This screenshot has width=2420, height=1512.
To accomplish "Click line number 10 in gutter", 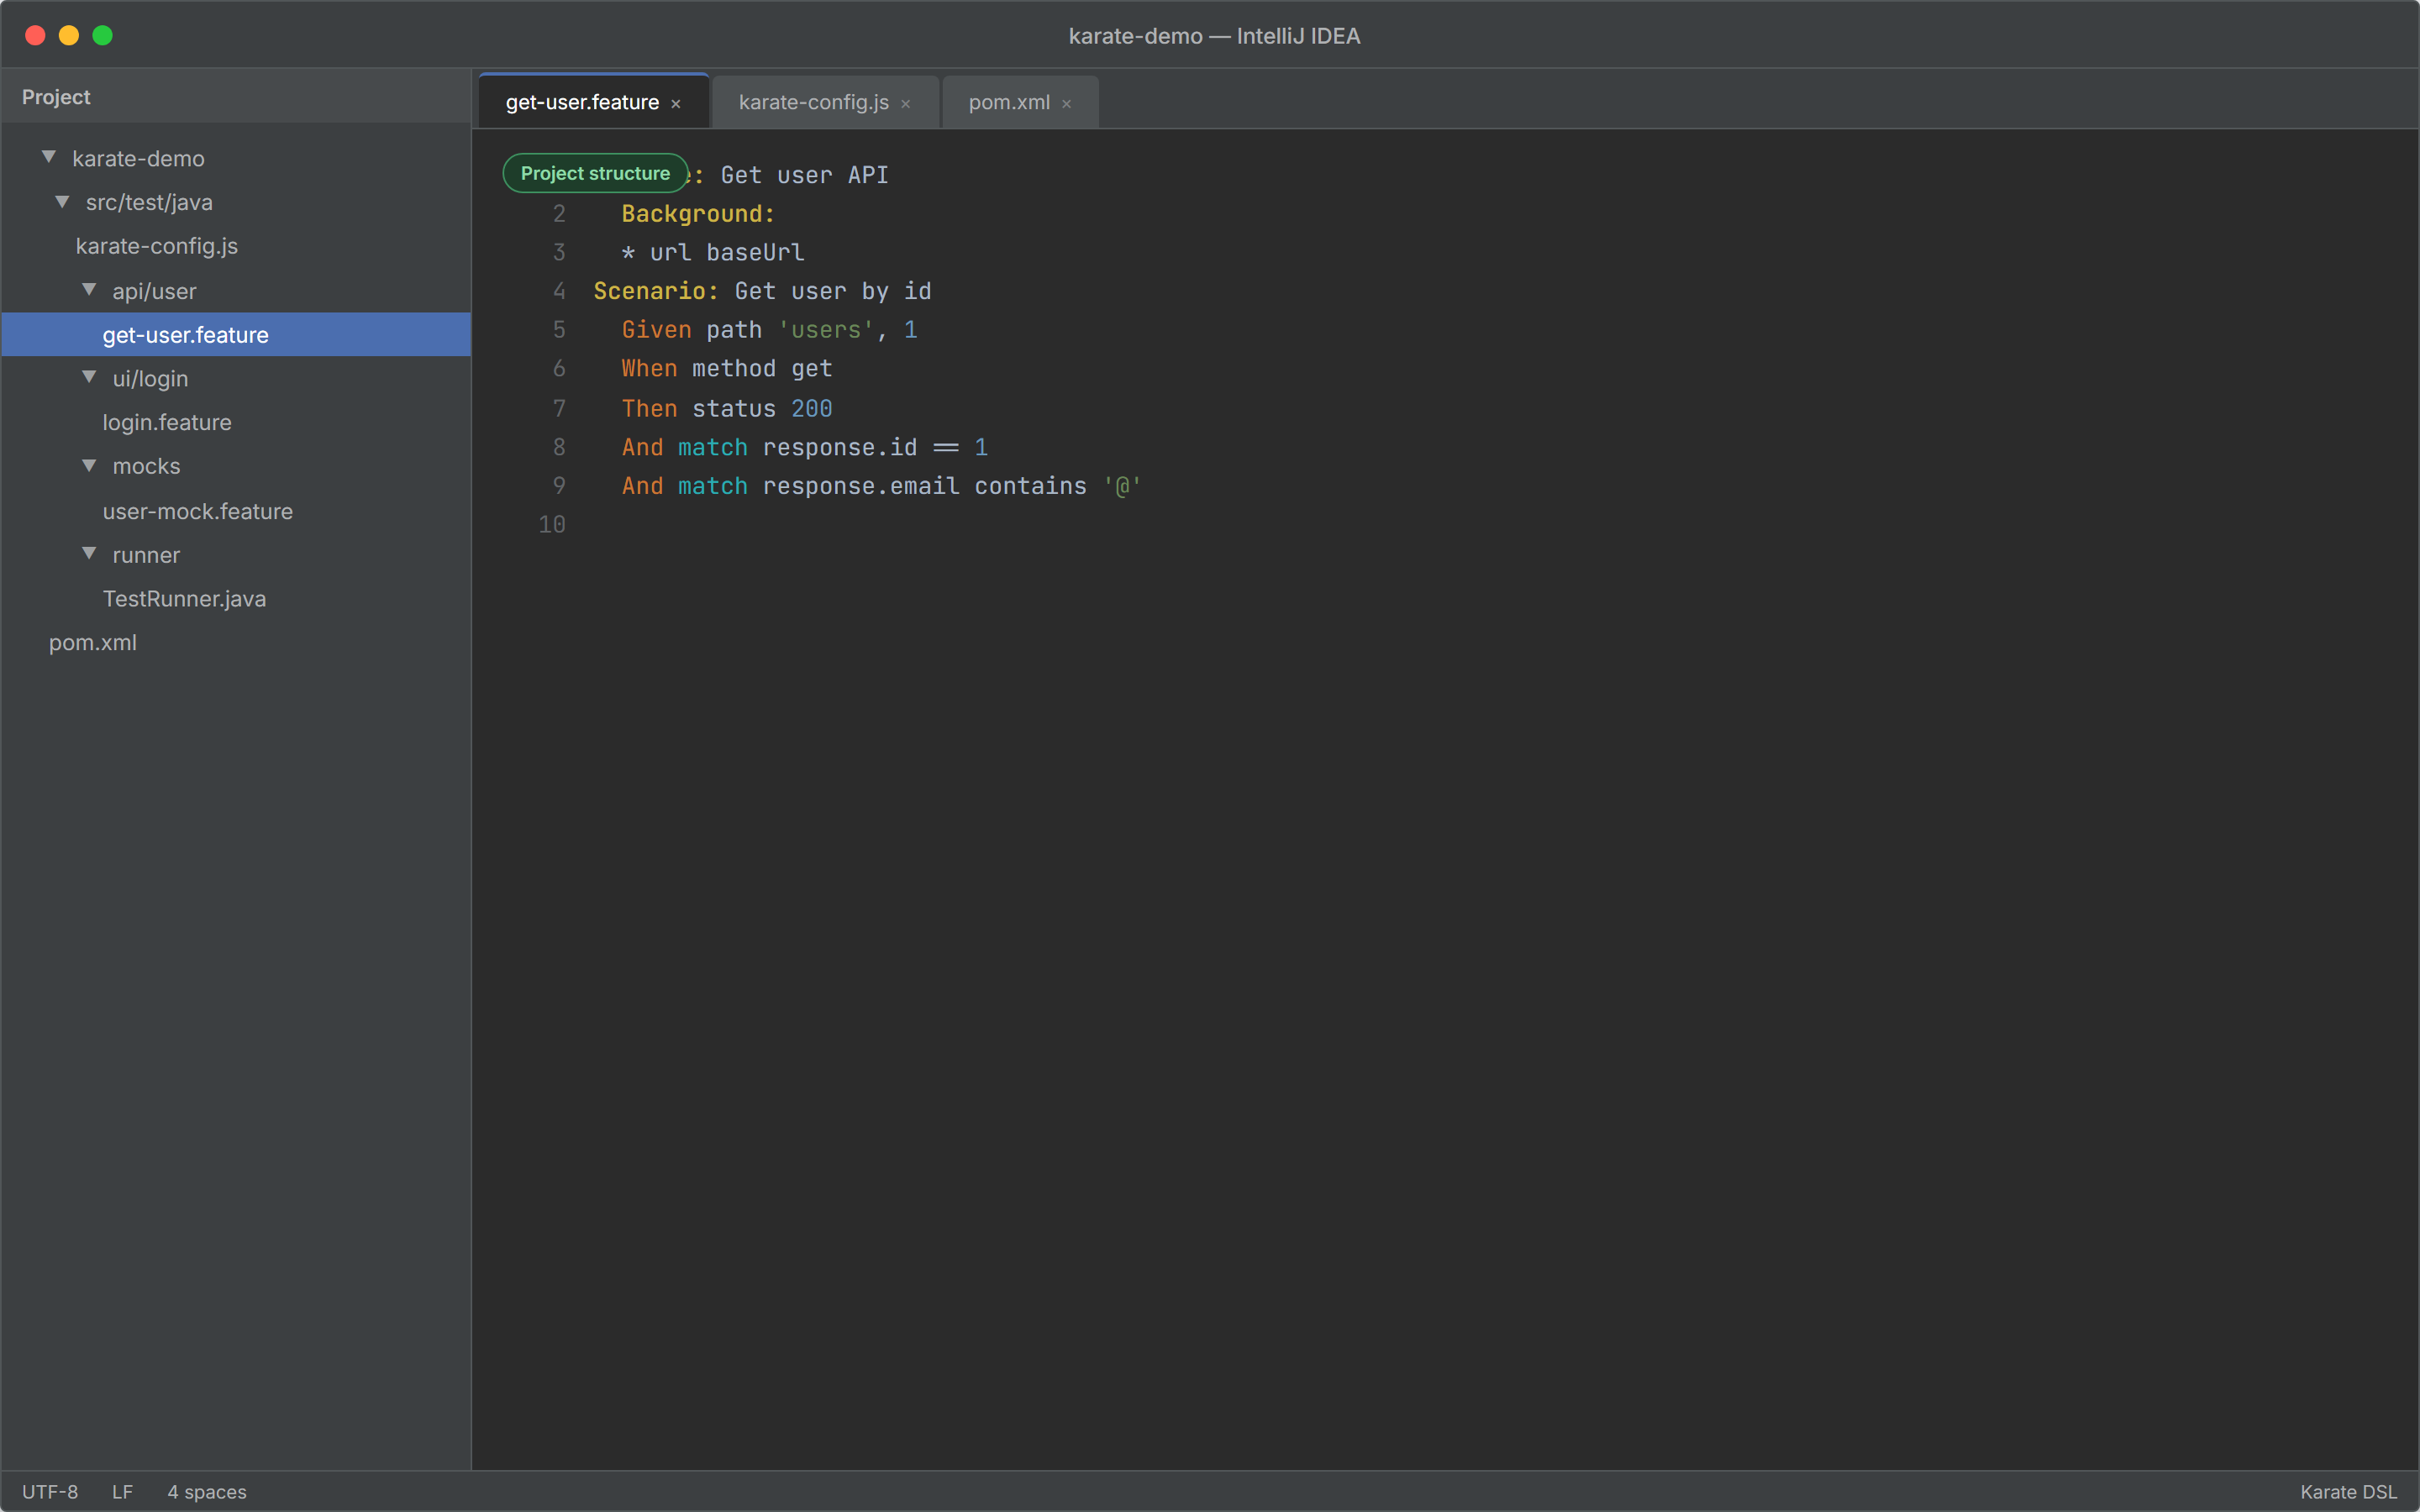I will (x=552, y=524).
